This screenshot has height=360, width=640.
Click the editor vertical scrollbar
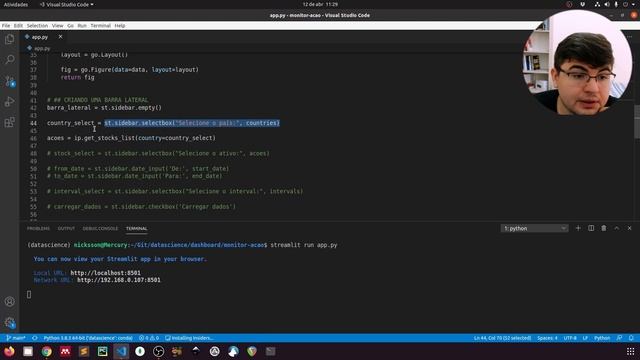pos(637,122)
